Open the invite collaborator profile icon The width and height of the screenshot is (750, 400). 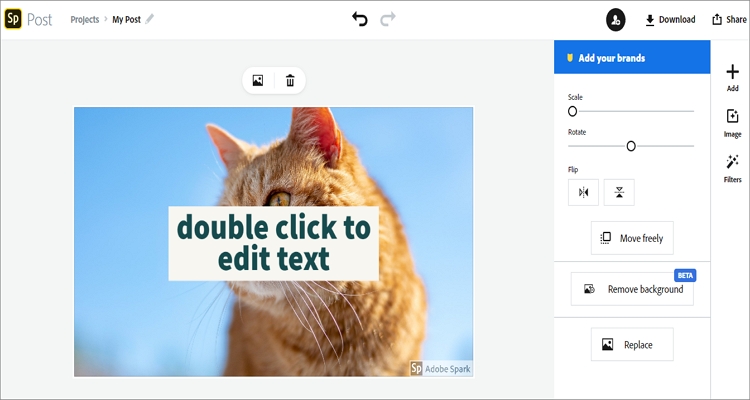coord(616,20)
